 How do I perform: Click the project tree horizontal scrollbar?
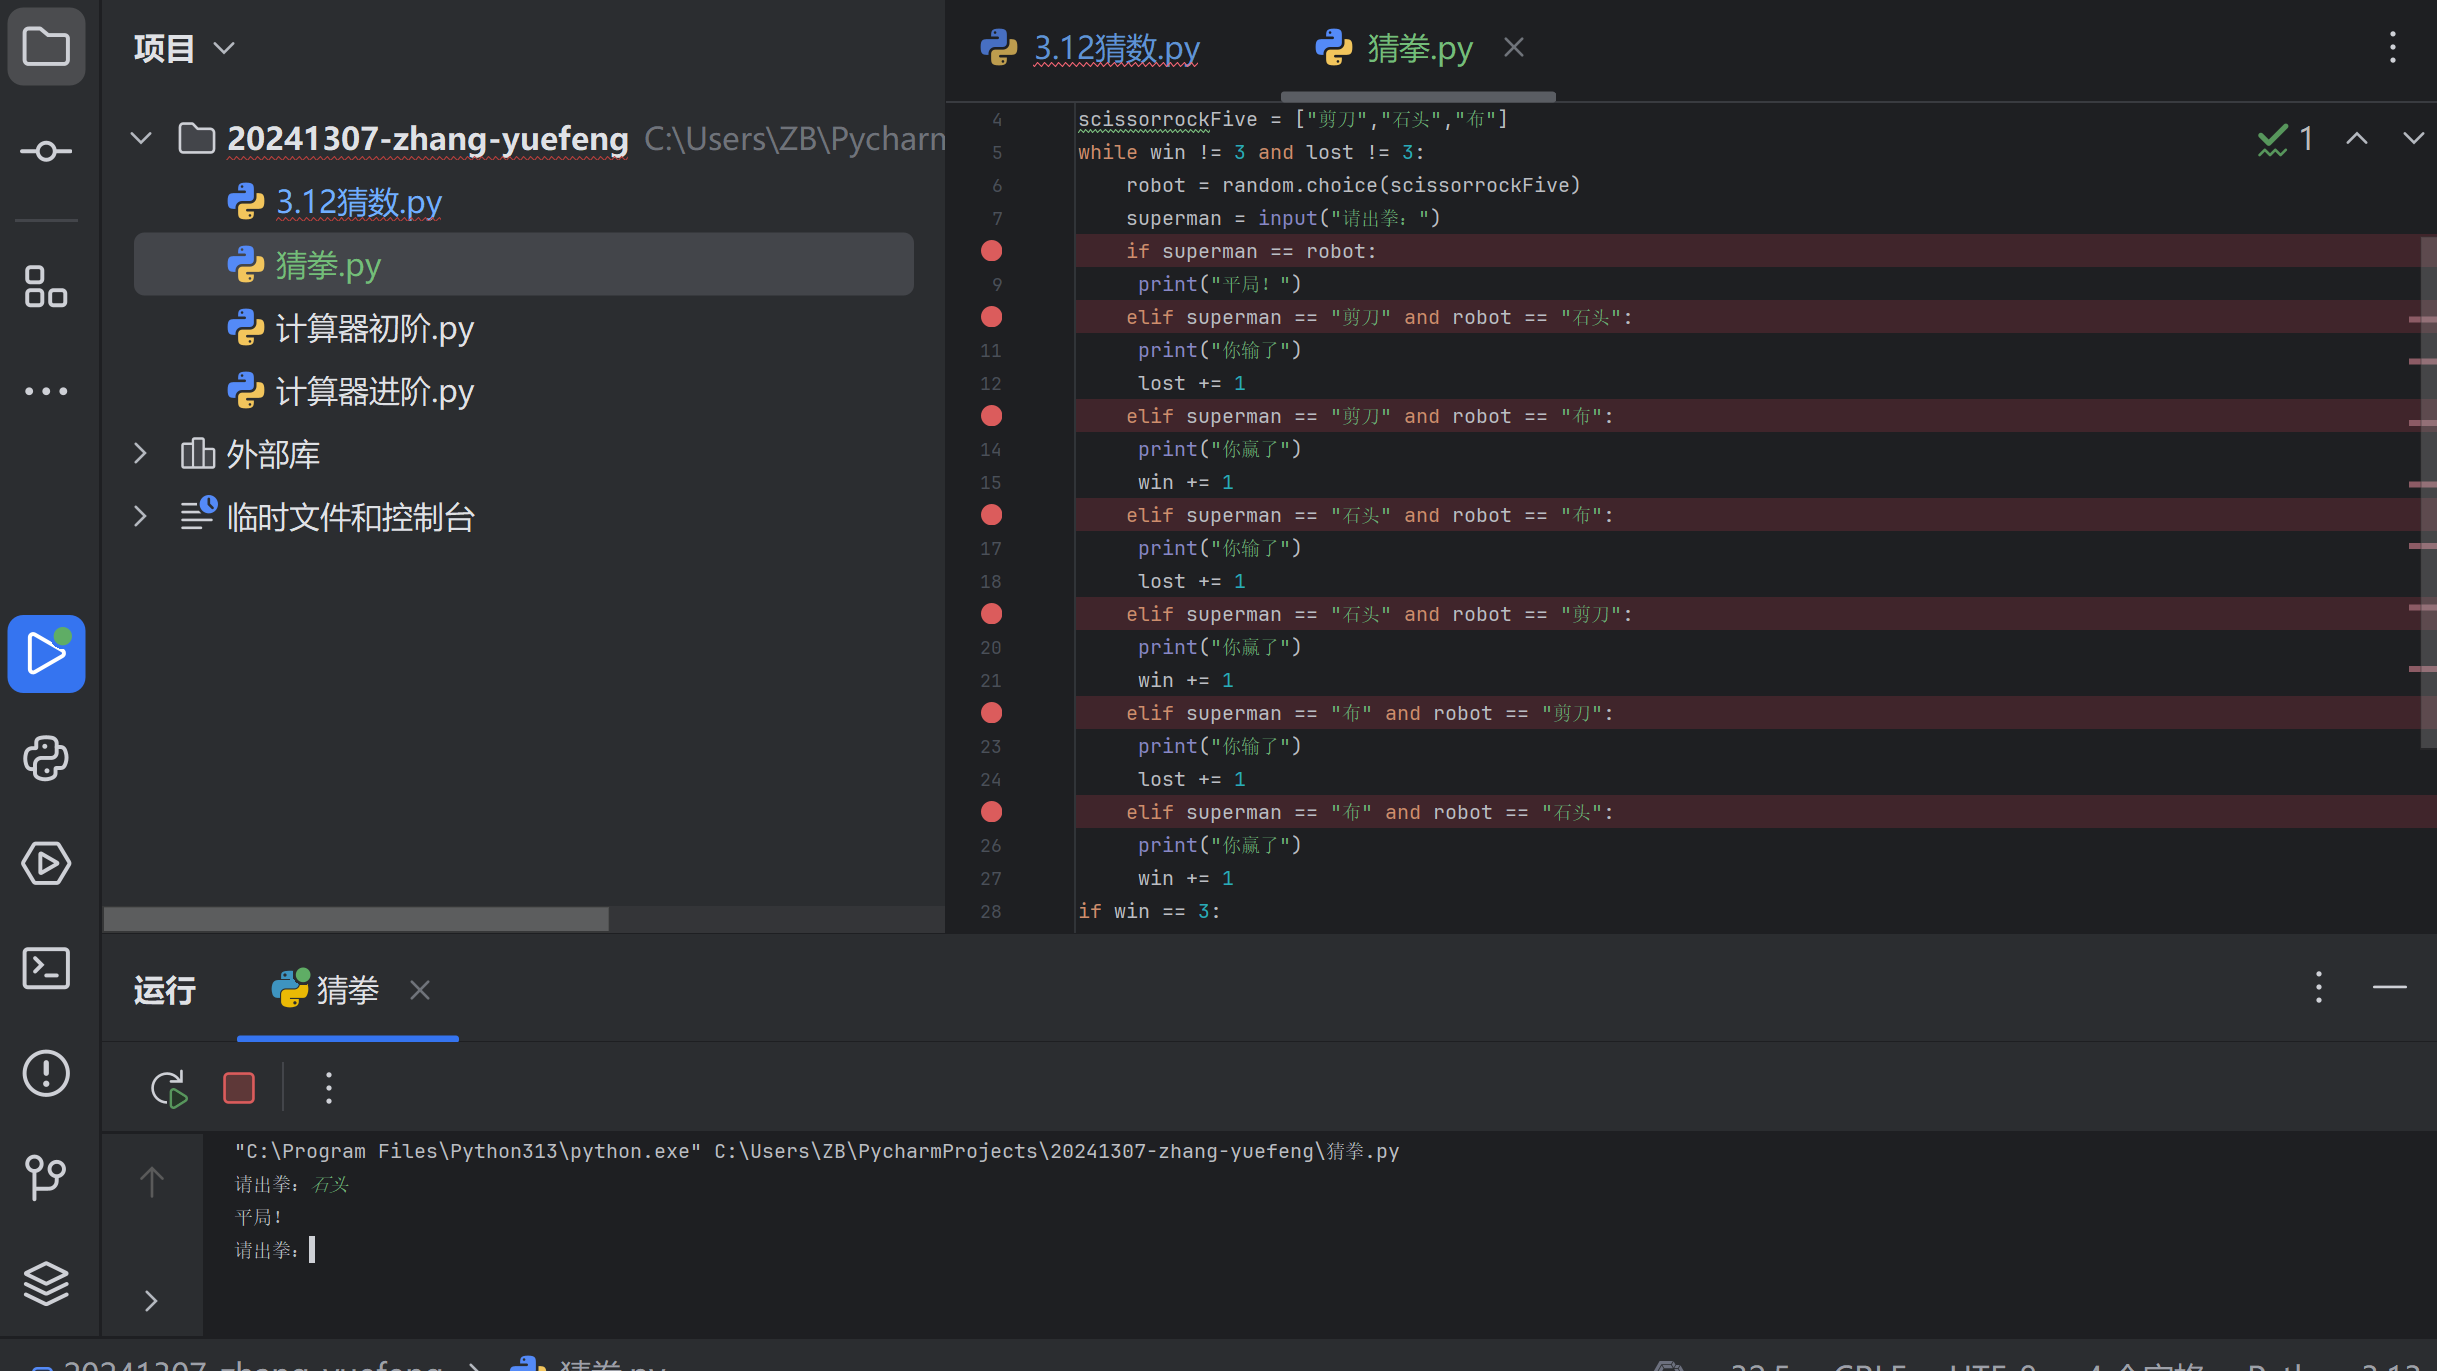[x=356, y=918]
